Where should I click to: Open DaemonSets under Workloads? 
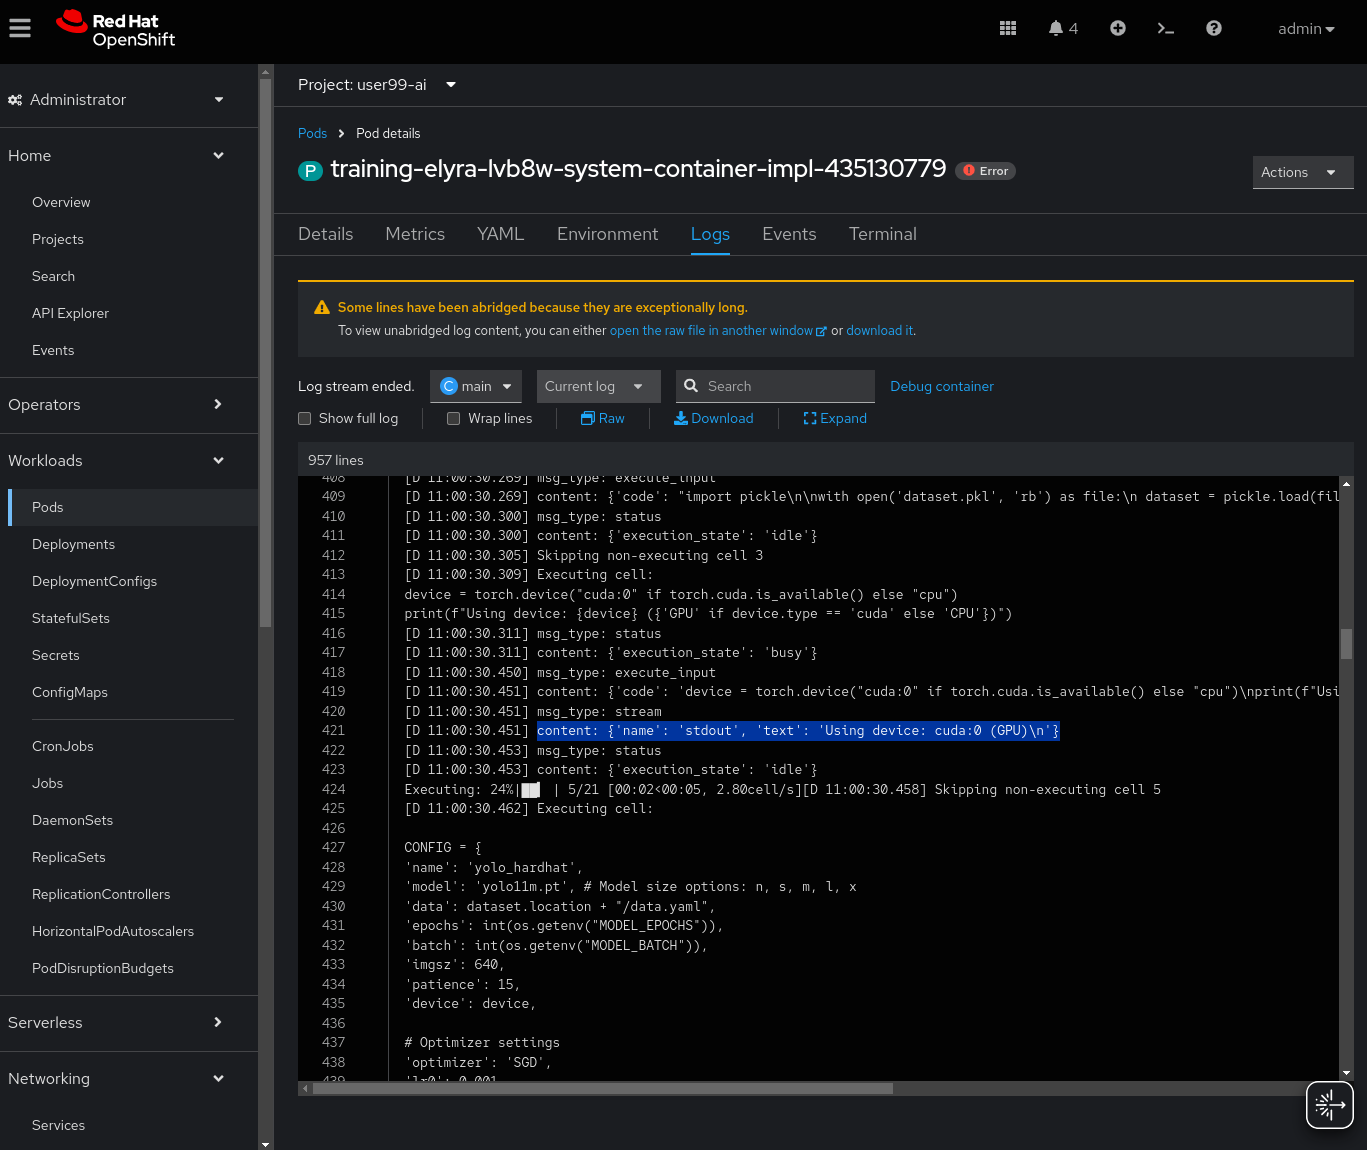coord(72,820)
